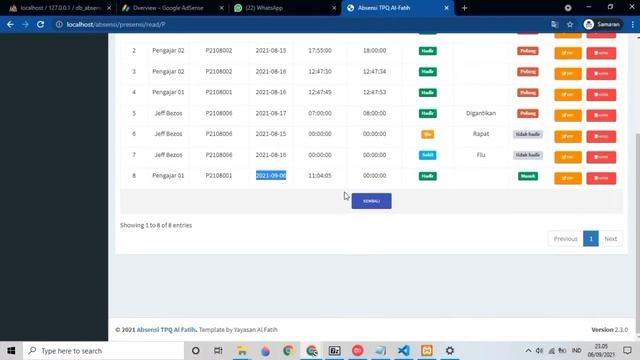Open File Explorer from taskbar
This screenshot has height=360, width=640.
click(x=242, y=351)
